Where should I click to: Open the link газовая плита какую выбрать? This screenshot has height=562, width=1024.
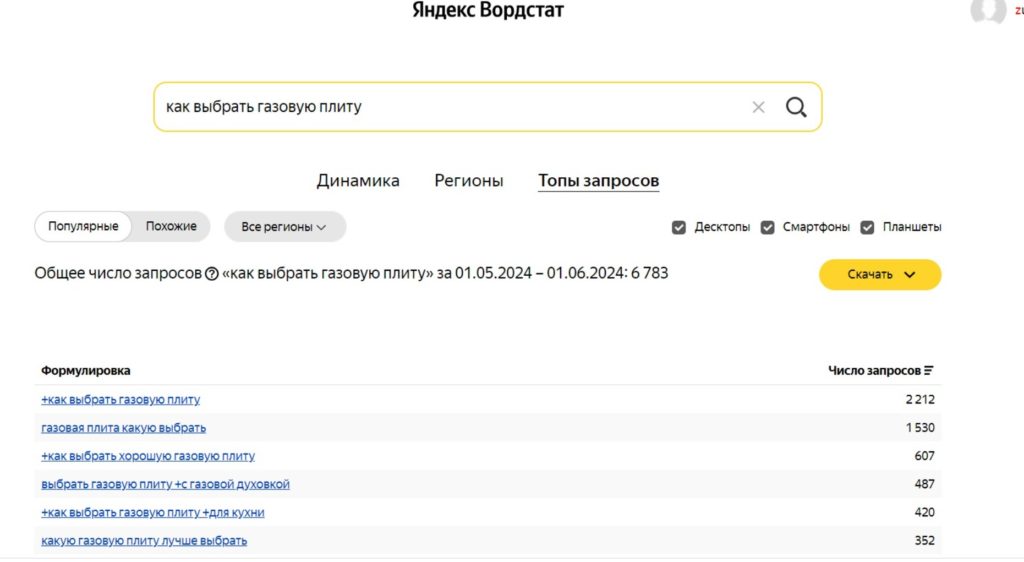[123, 428]
